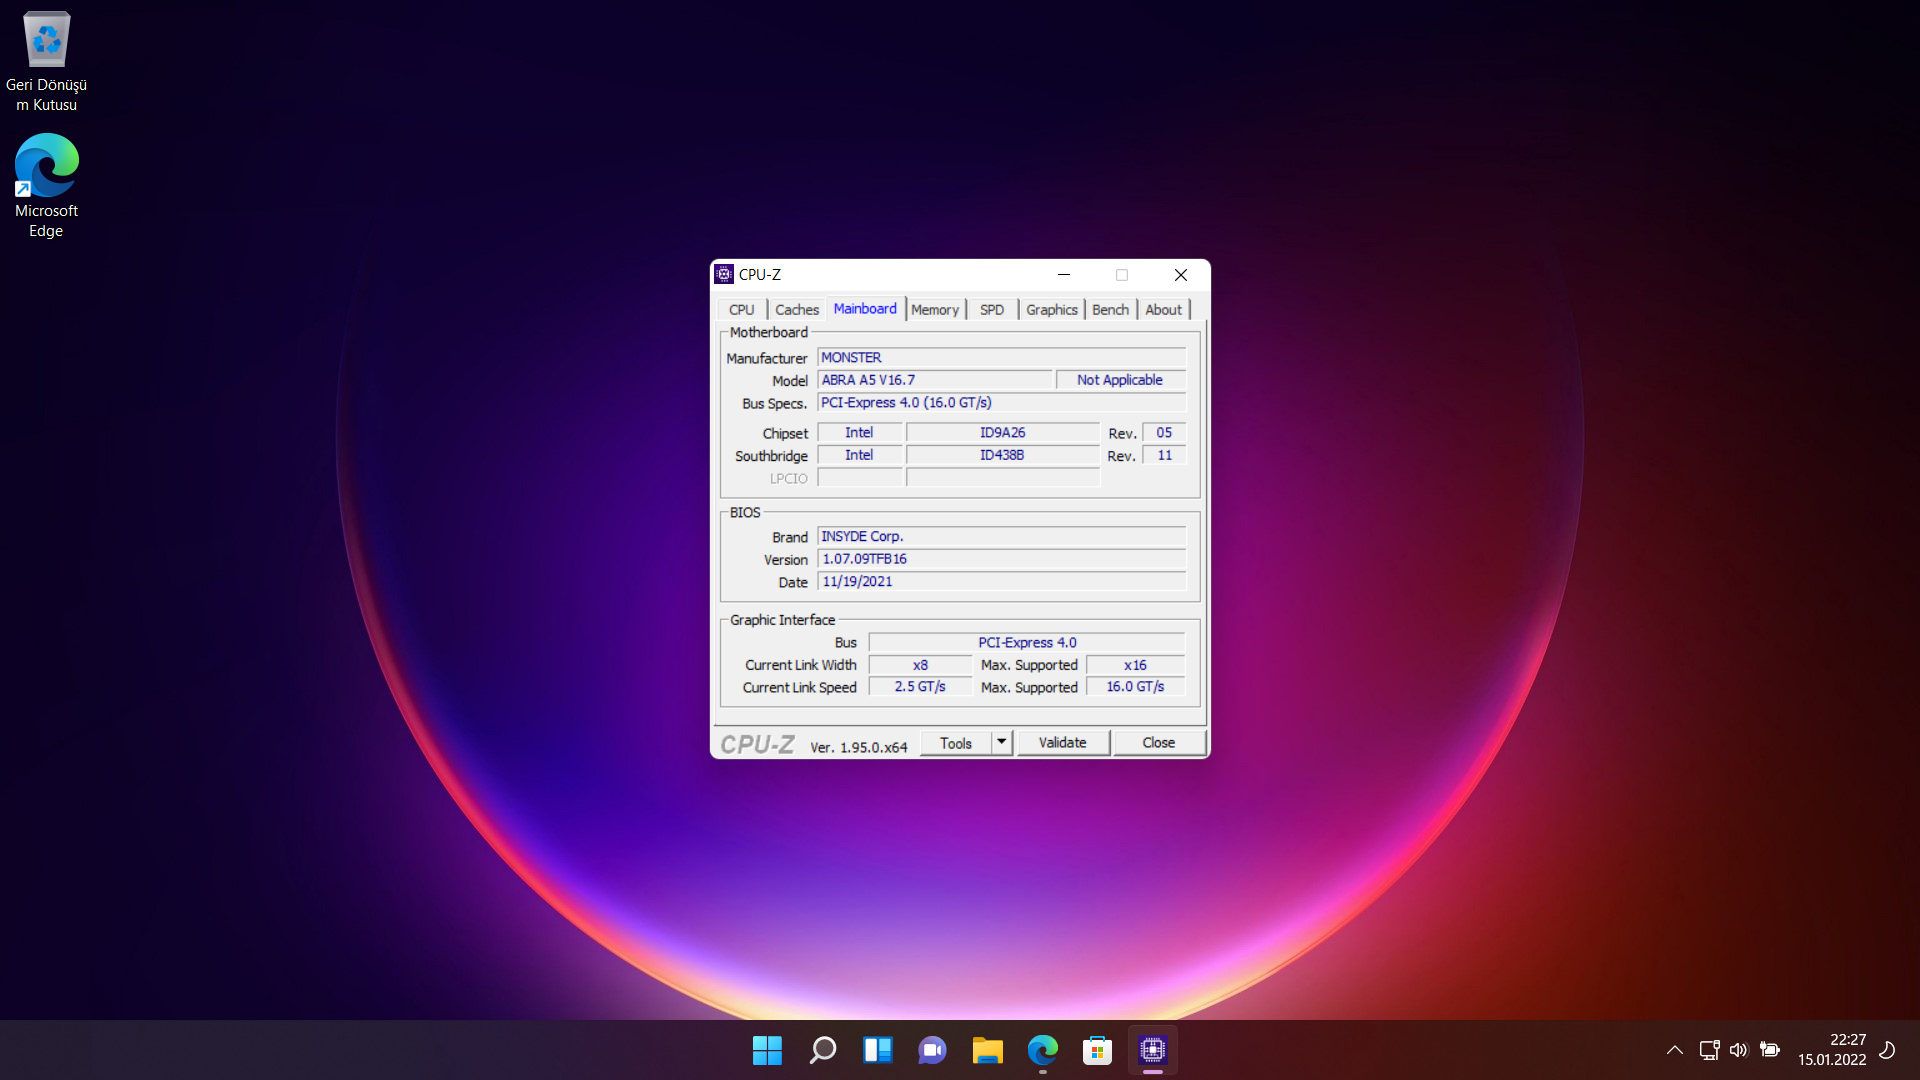This screenshot has width=1920, height=1080.
Task: Open Microsoft Store from the taskbar
Action: tap(1097, 1050)
